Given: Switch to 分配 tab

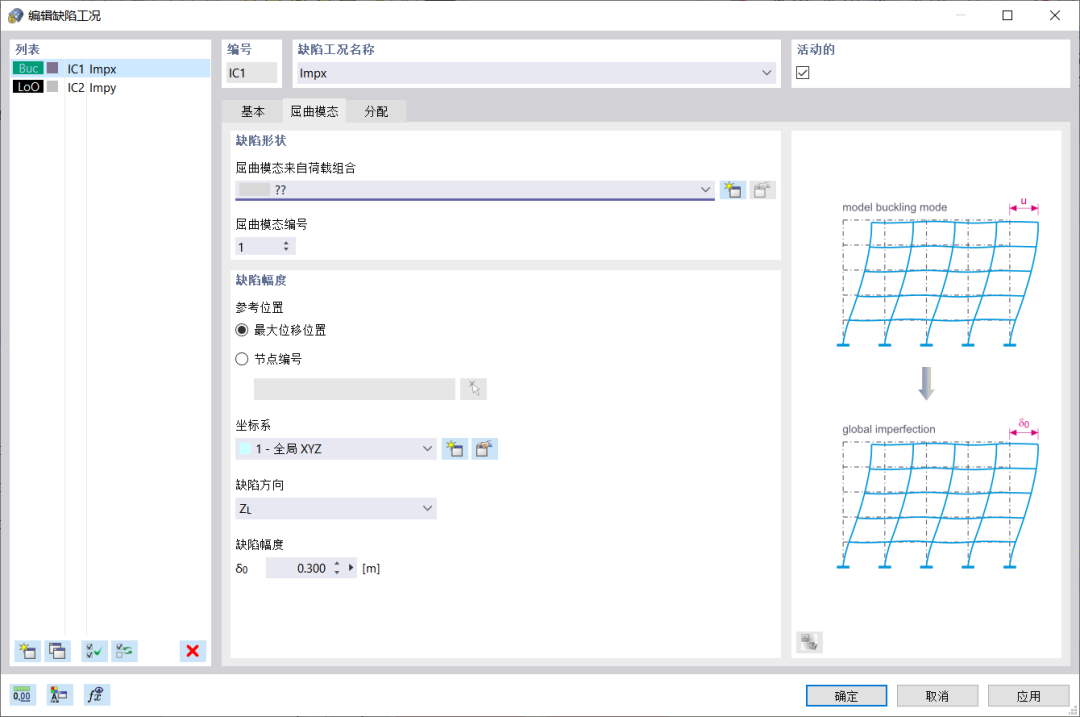Looking at the screenshot, I should tap(376, 111).
